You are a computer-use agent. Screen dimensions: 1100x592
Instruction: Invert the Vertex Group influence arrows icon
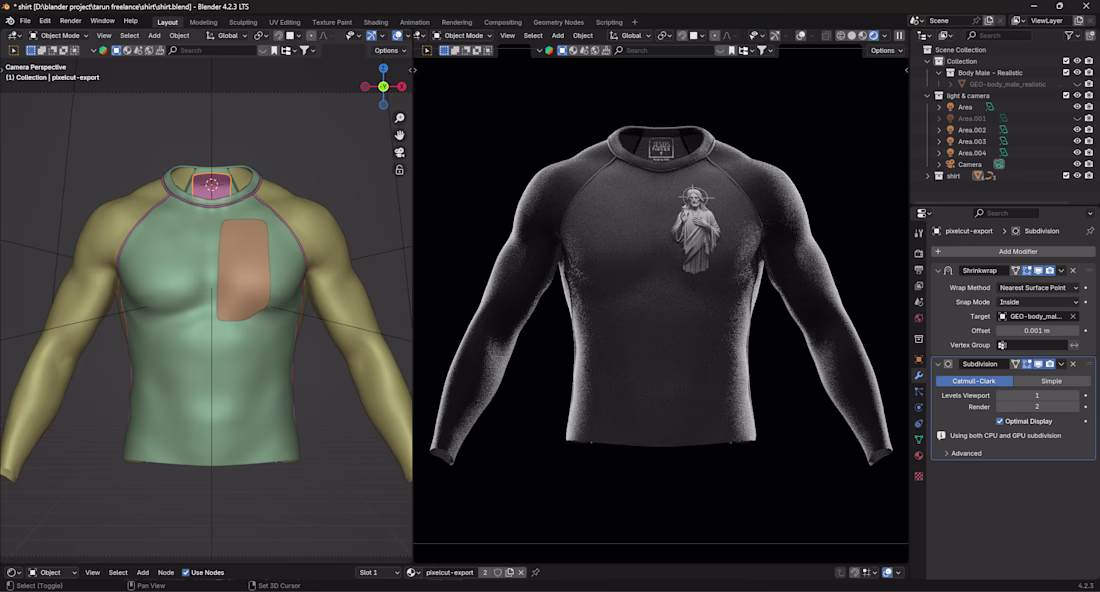point(1074,345)
